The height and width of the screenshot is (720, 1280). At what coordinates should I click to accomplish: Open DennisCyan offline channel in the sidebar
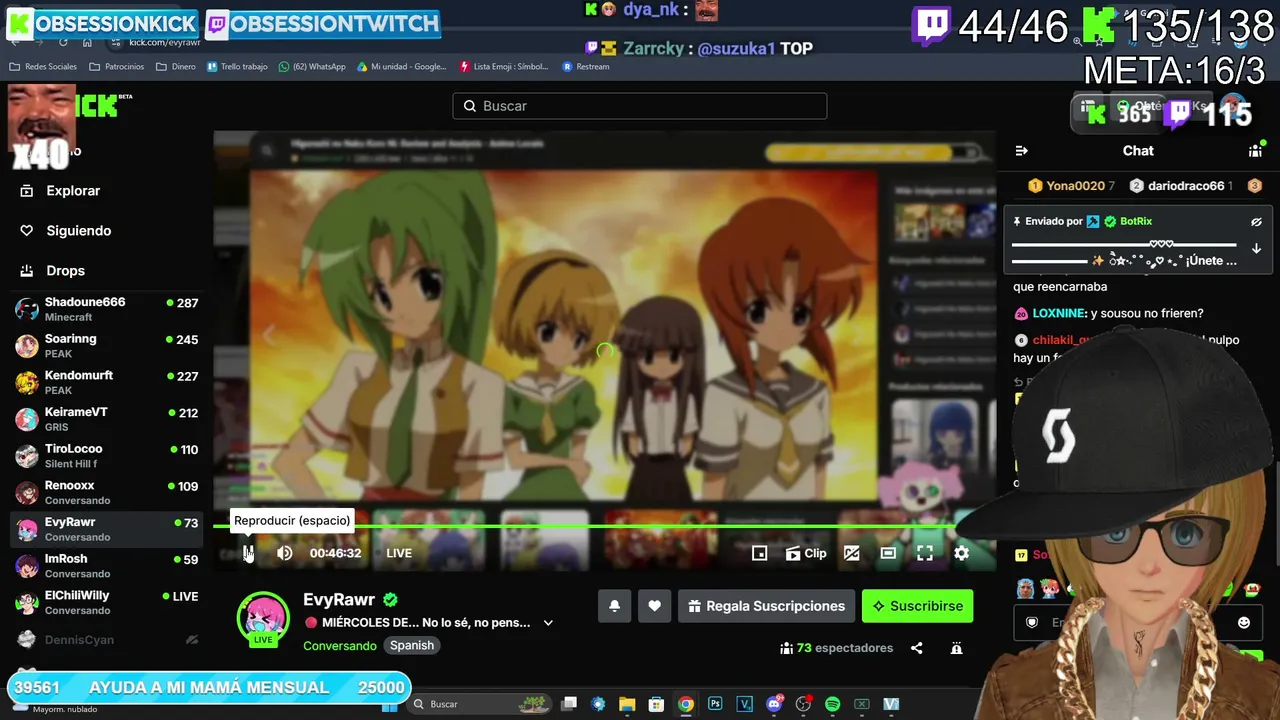107,640
